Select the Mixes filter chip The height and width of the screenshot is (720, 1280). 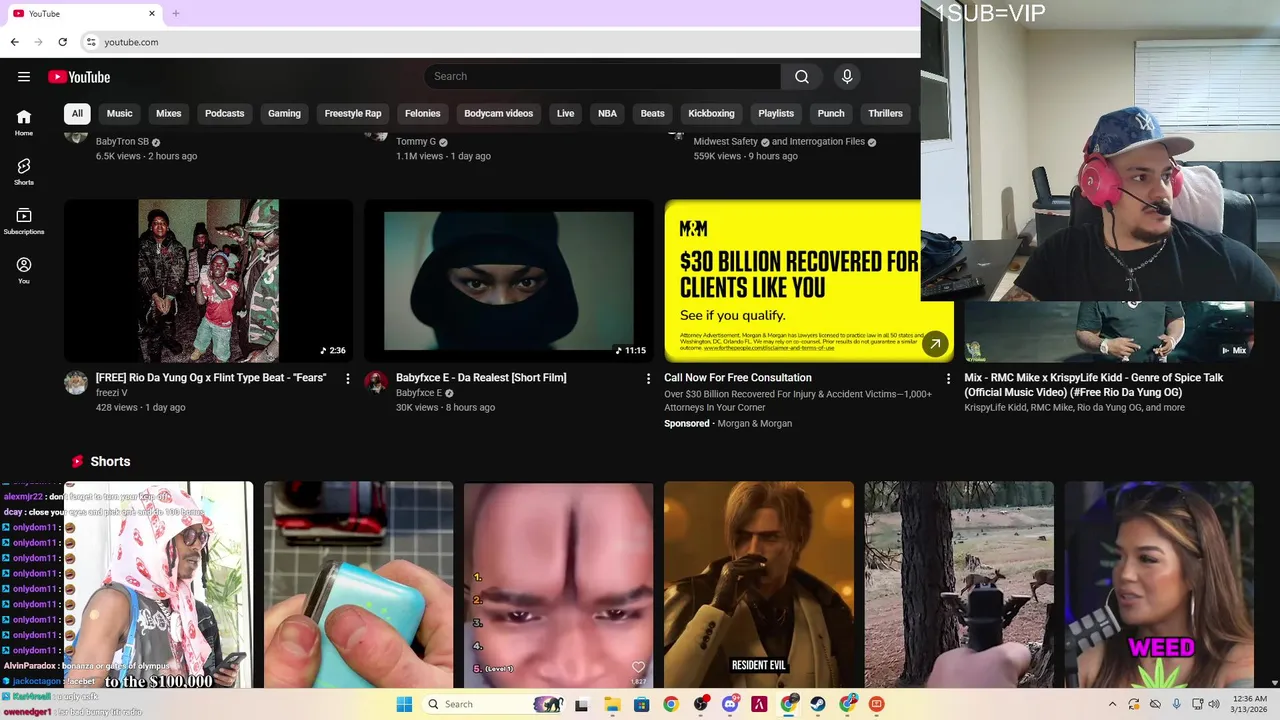169,113
